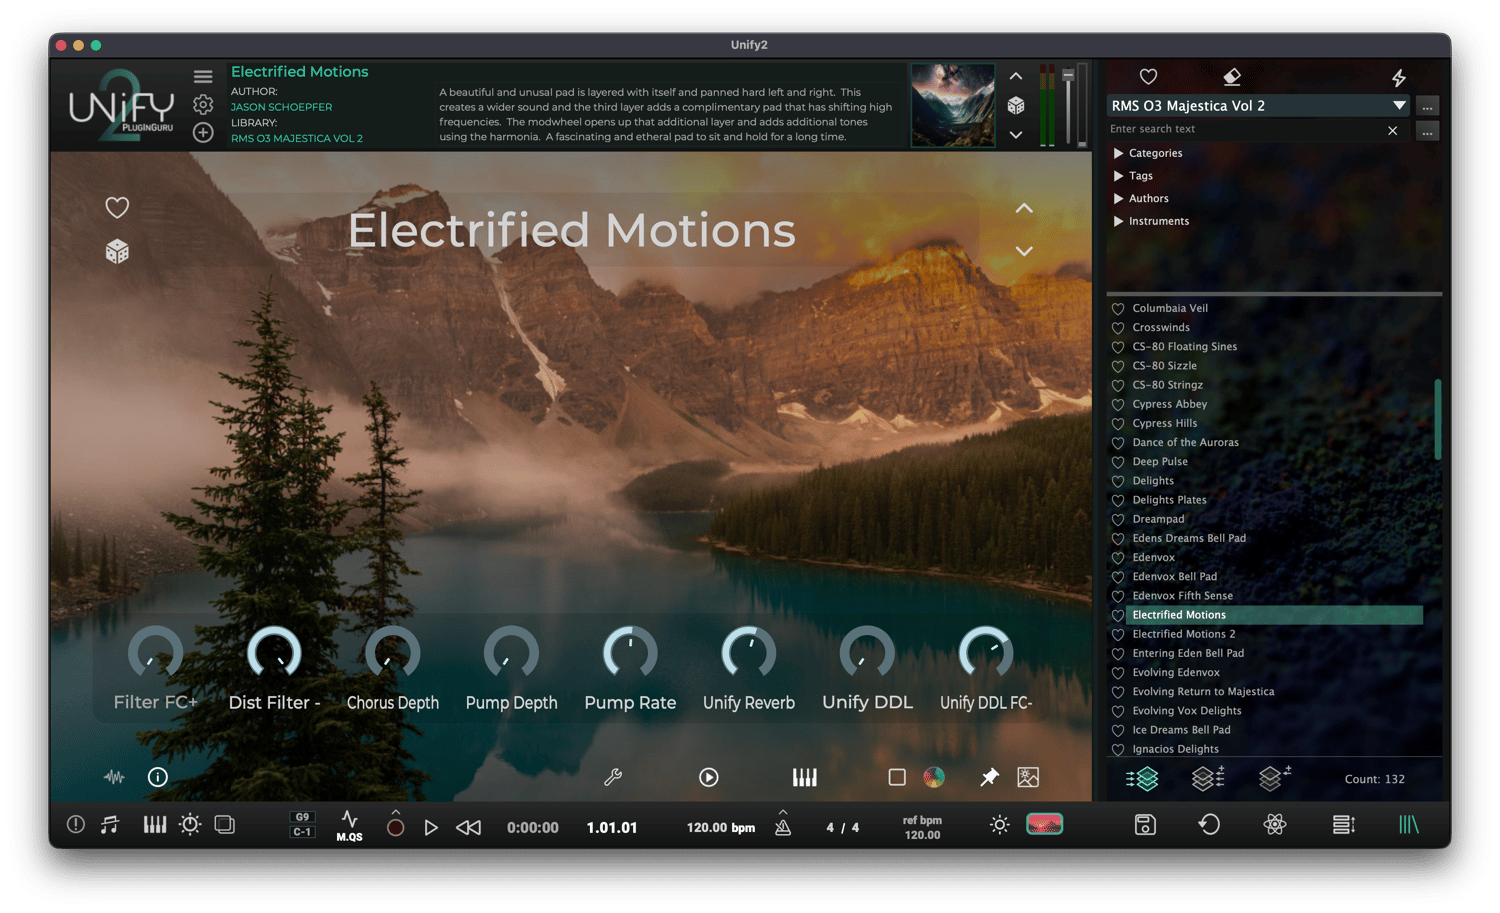The width and height of the screenshot is (1500, 913).
Task: Click the Unify Reverb knob
Action: (749, 653)
